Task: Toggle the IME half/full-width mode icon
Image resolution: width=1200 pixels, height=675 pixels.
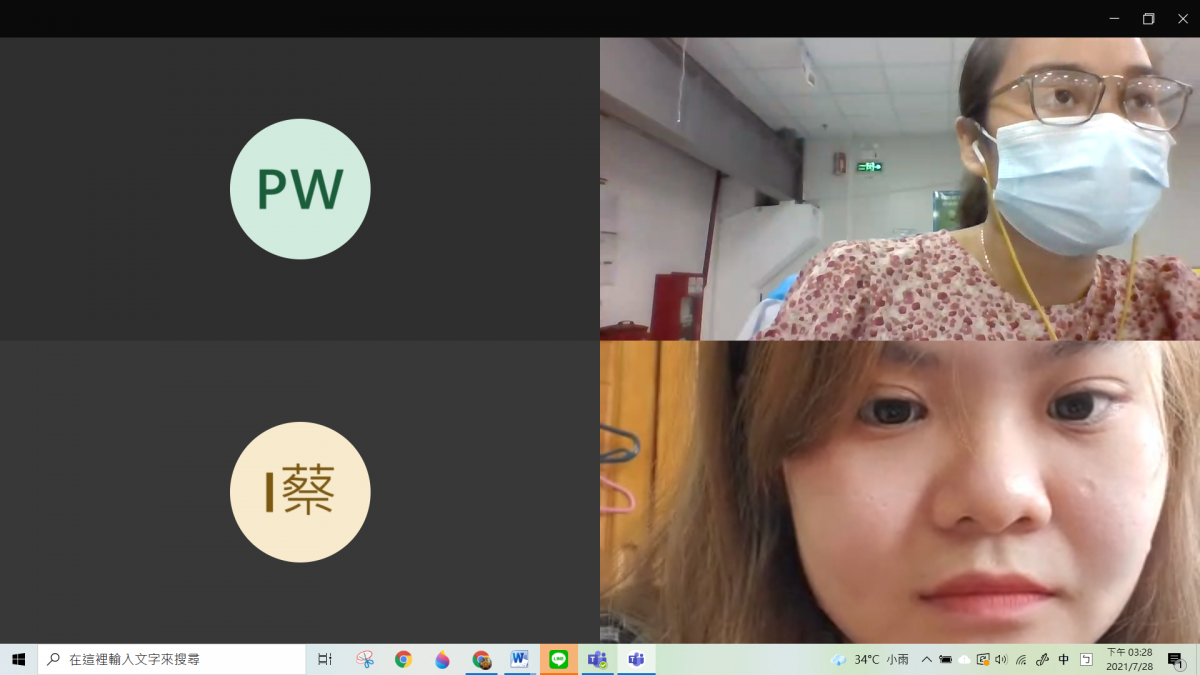Action: coord(1086,659)
